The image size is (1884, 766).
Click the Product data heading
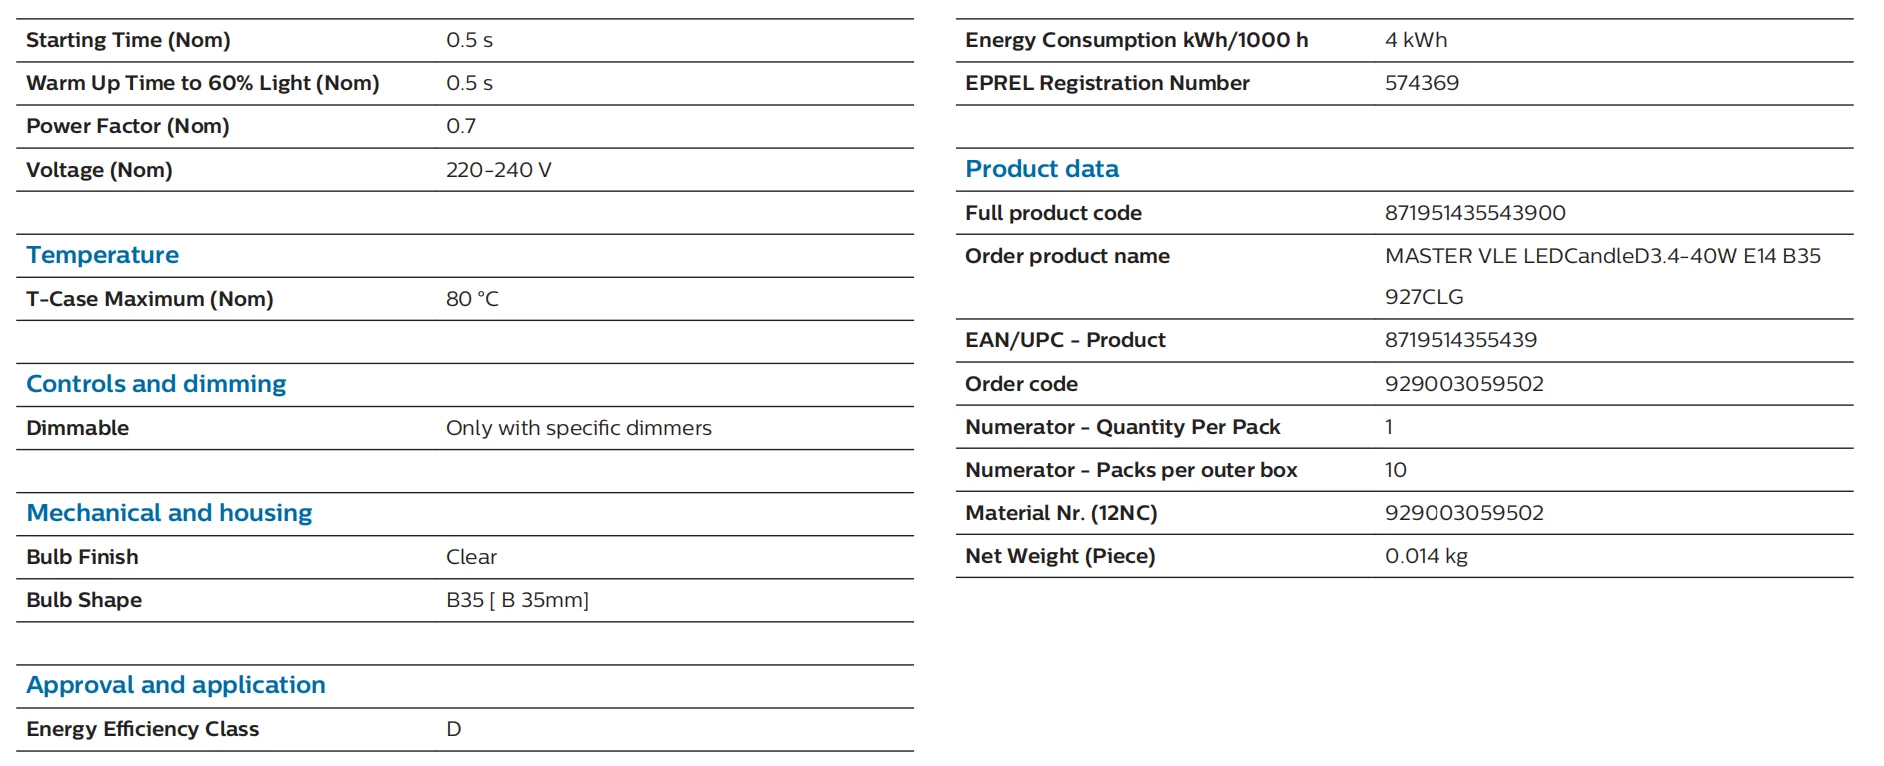point(1041,169)
